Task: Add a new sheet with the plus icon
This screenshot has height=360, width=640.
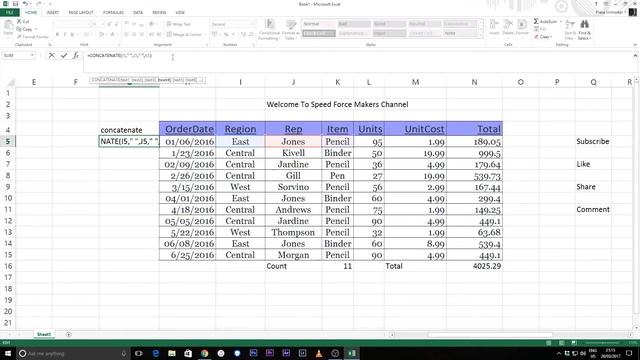Action: [68, 334]
